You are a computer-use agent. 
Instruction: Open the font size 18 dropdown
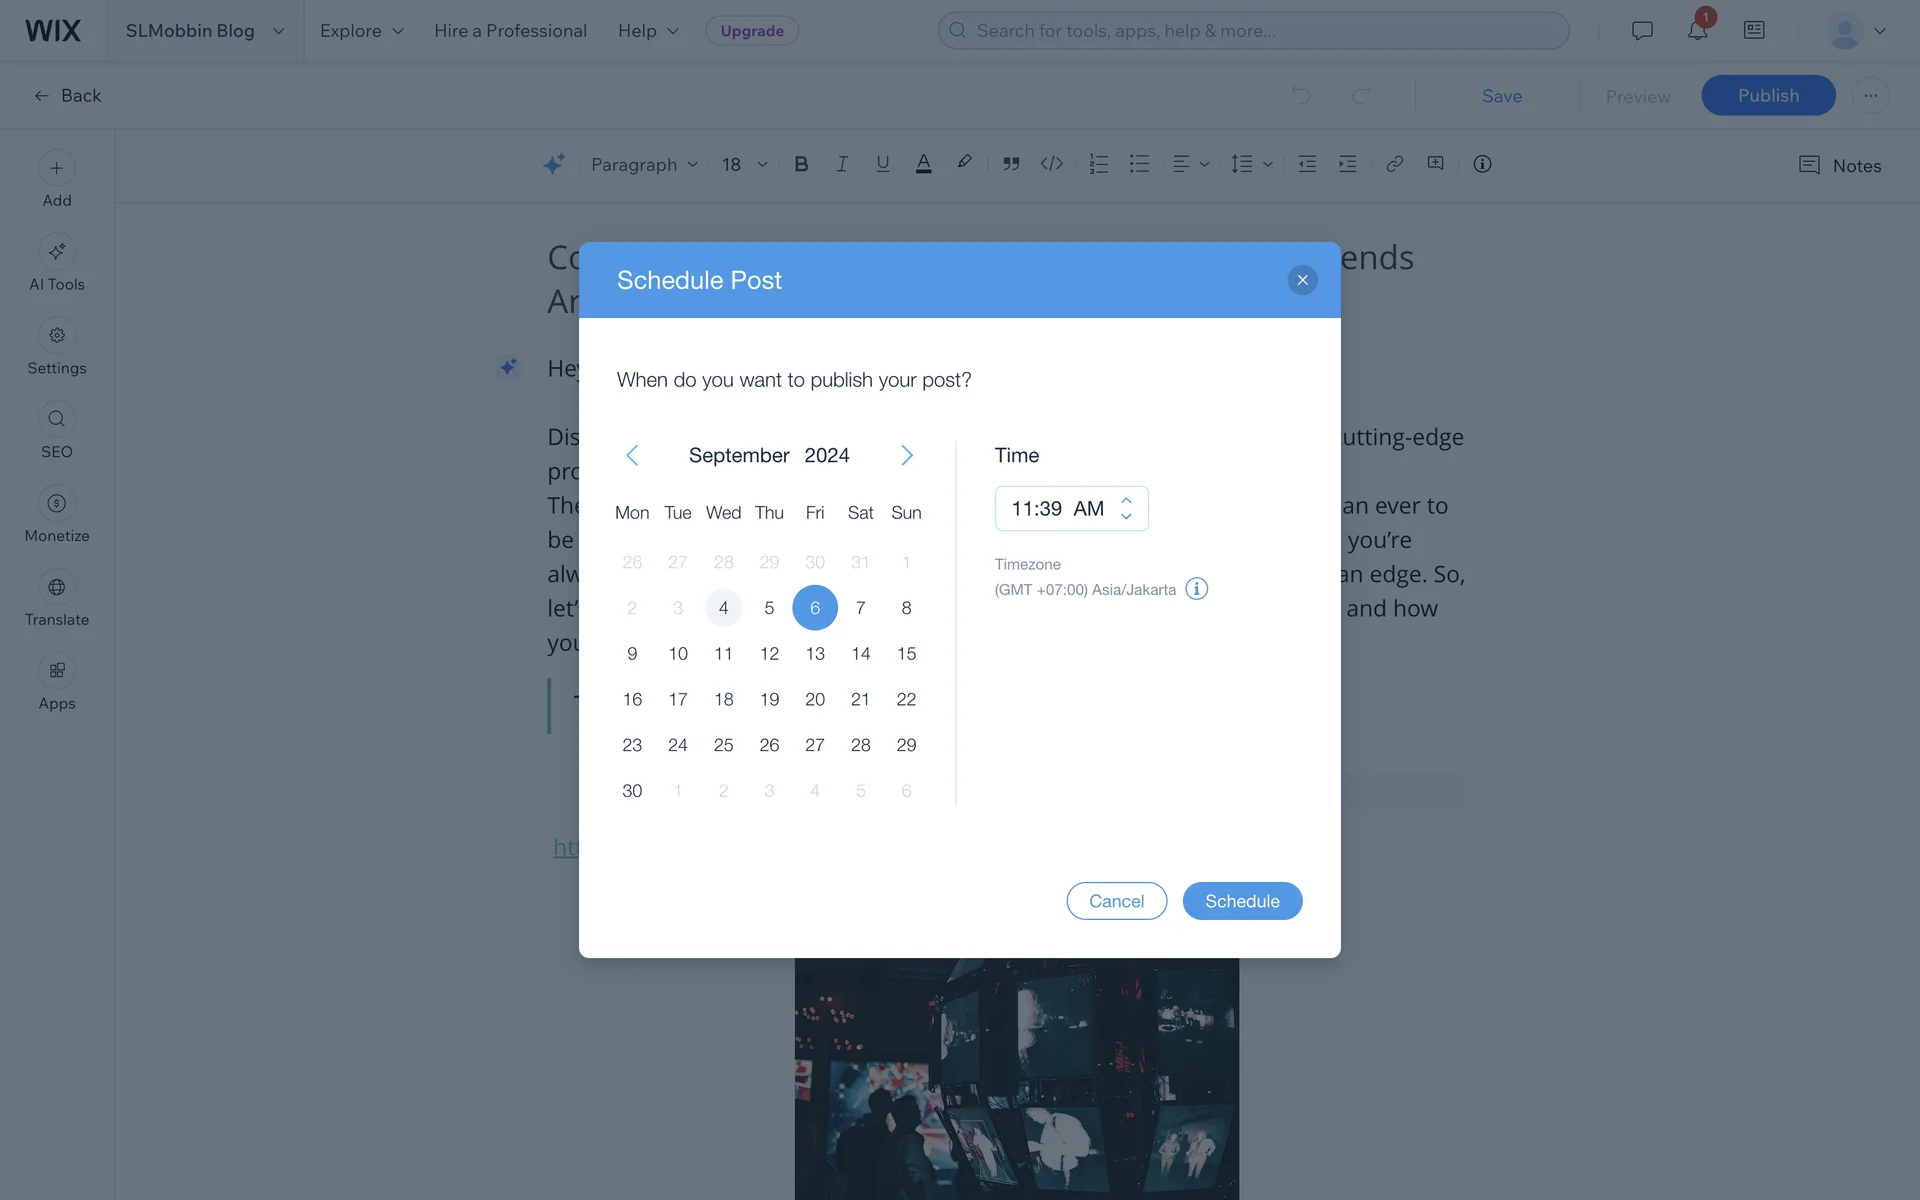pos(745,164)
